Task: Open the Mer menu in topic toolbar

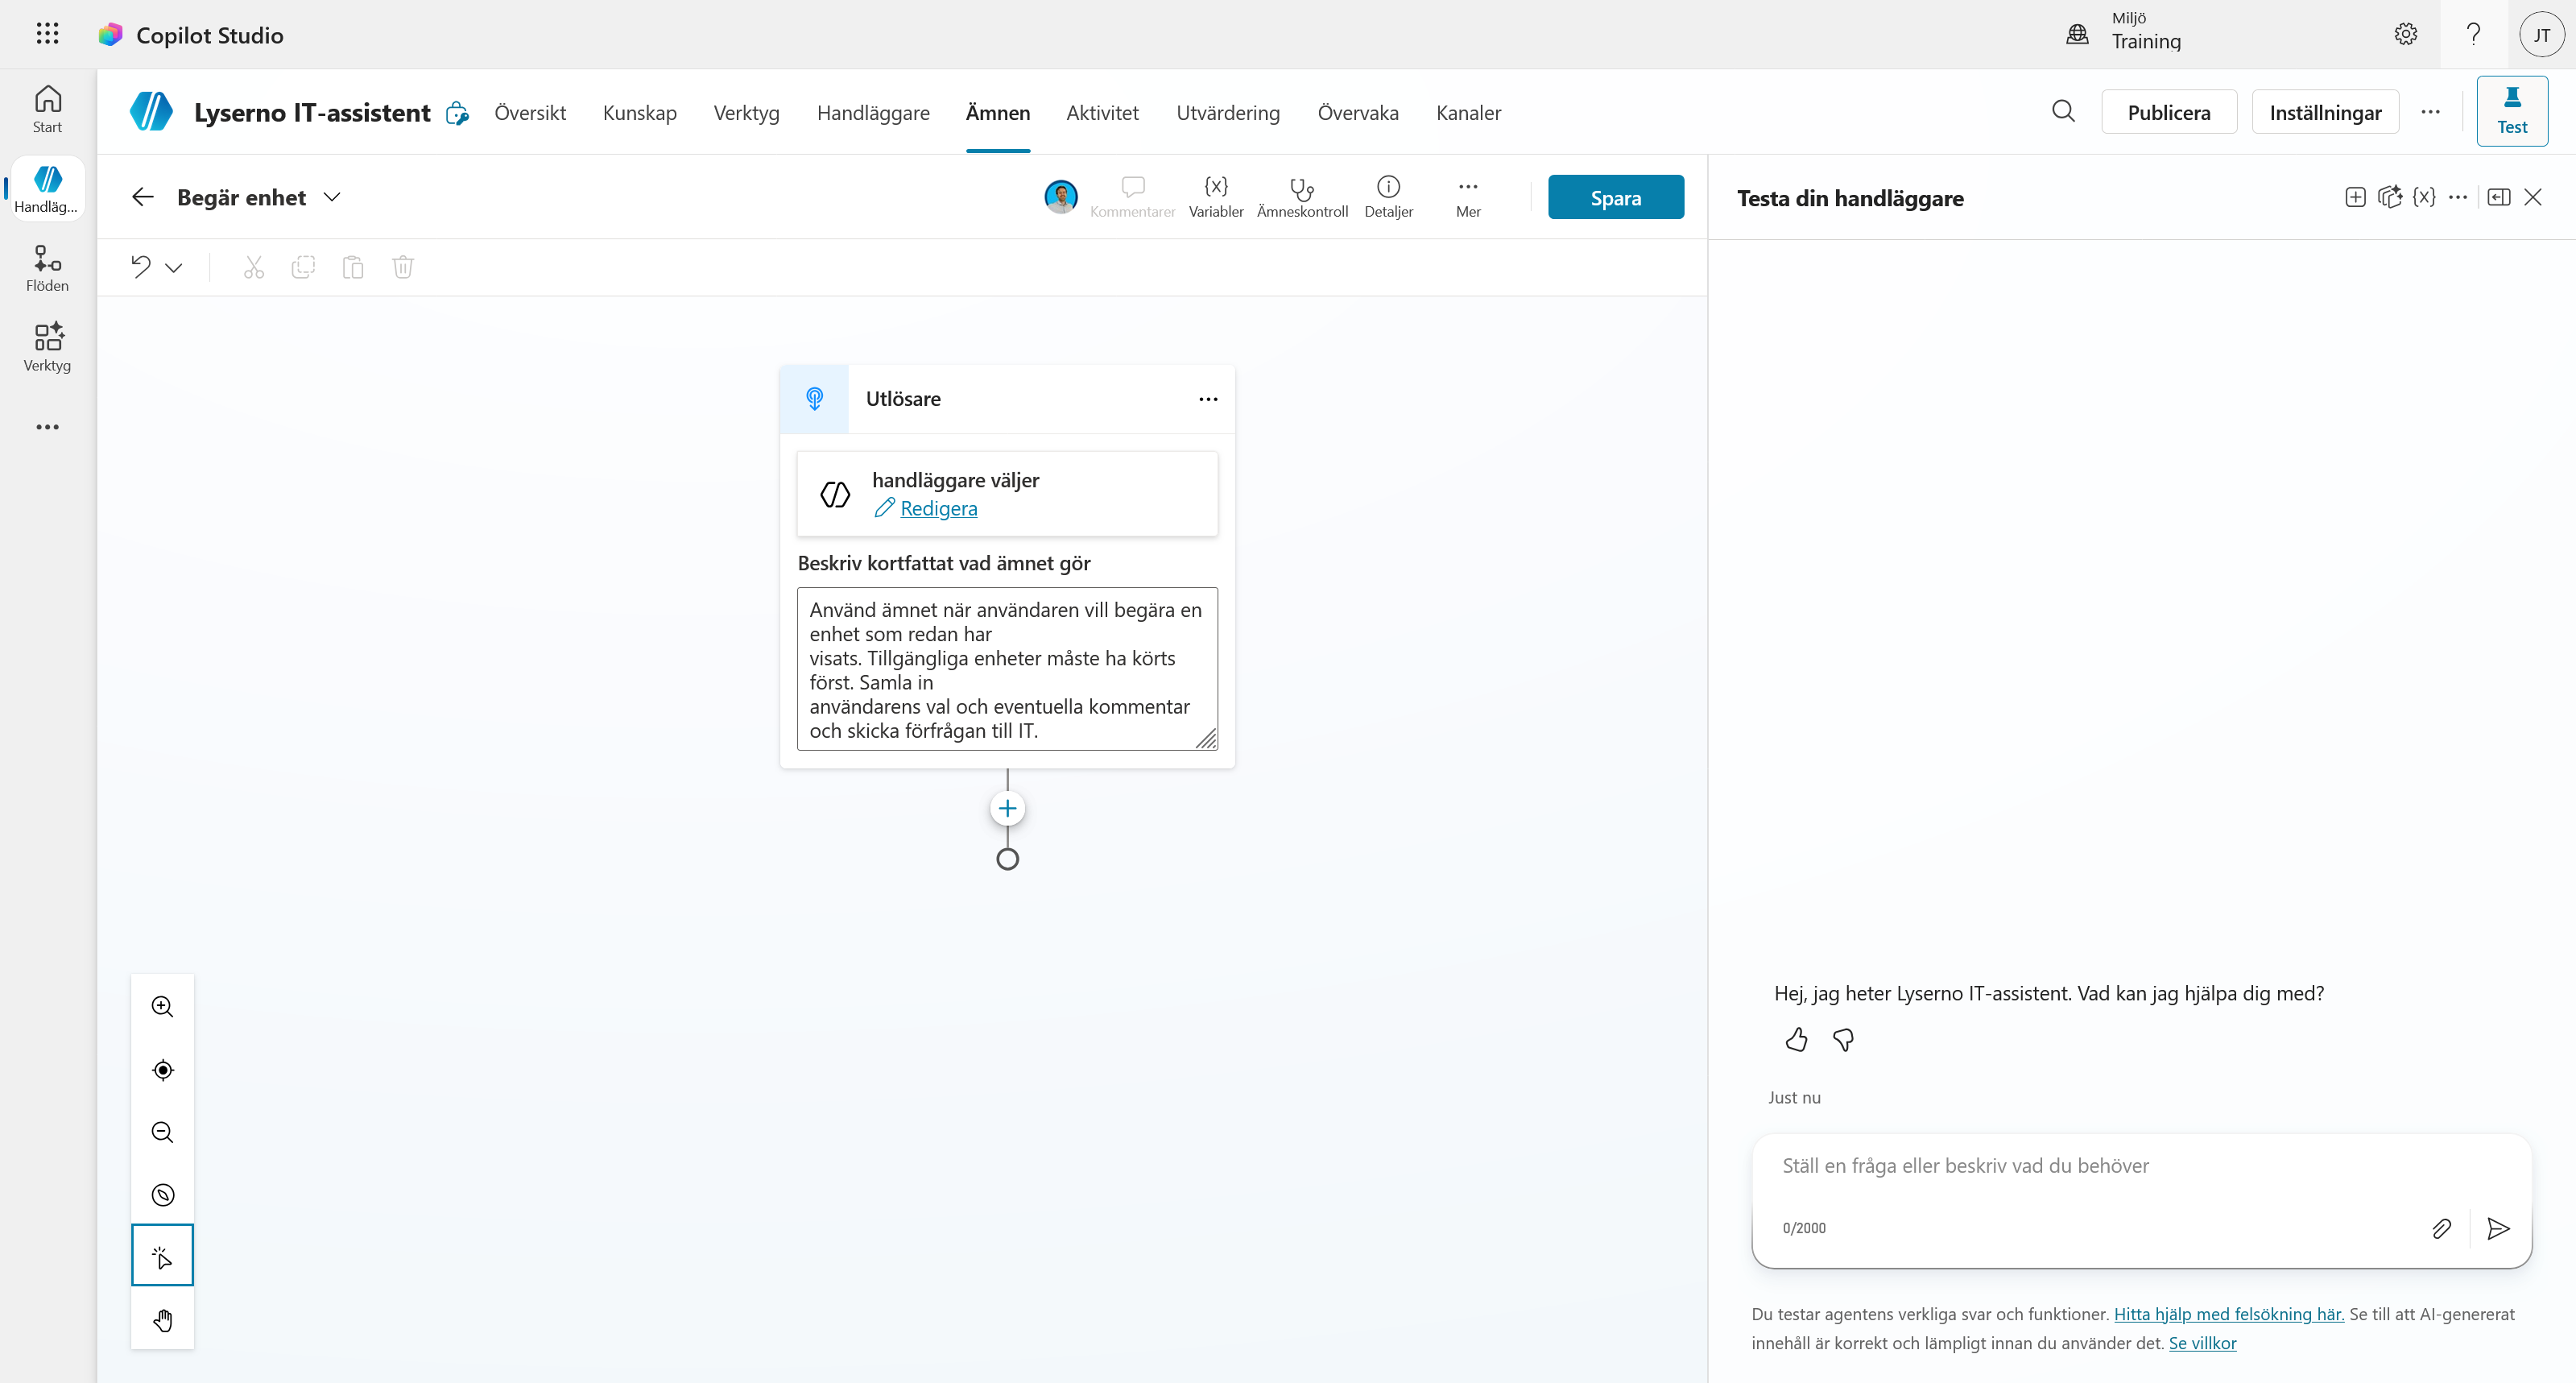Action: [1468, 197]
